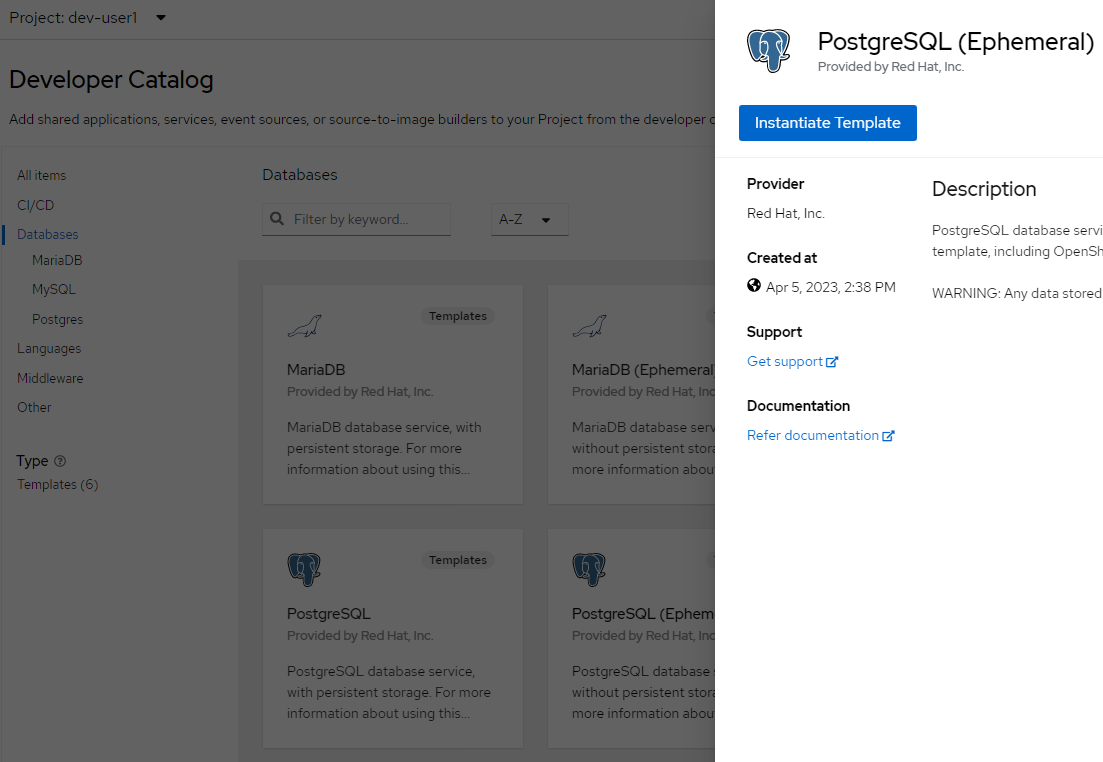Click the PostgreSQL (Ephemeral) panel title
This screenshot has width=1103, height=762.
956,42
